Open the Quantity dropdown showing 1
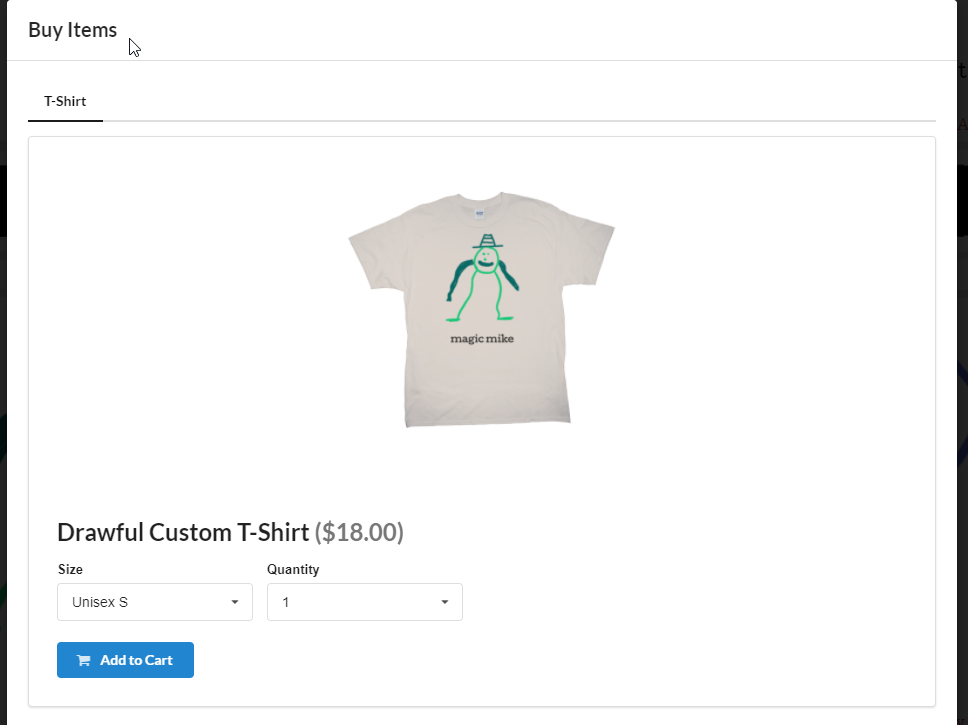968x725 pixels. coord(364,602)
